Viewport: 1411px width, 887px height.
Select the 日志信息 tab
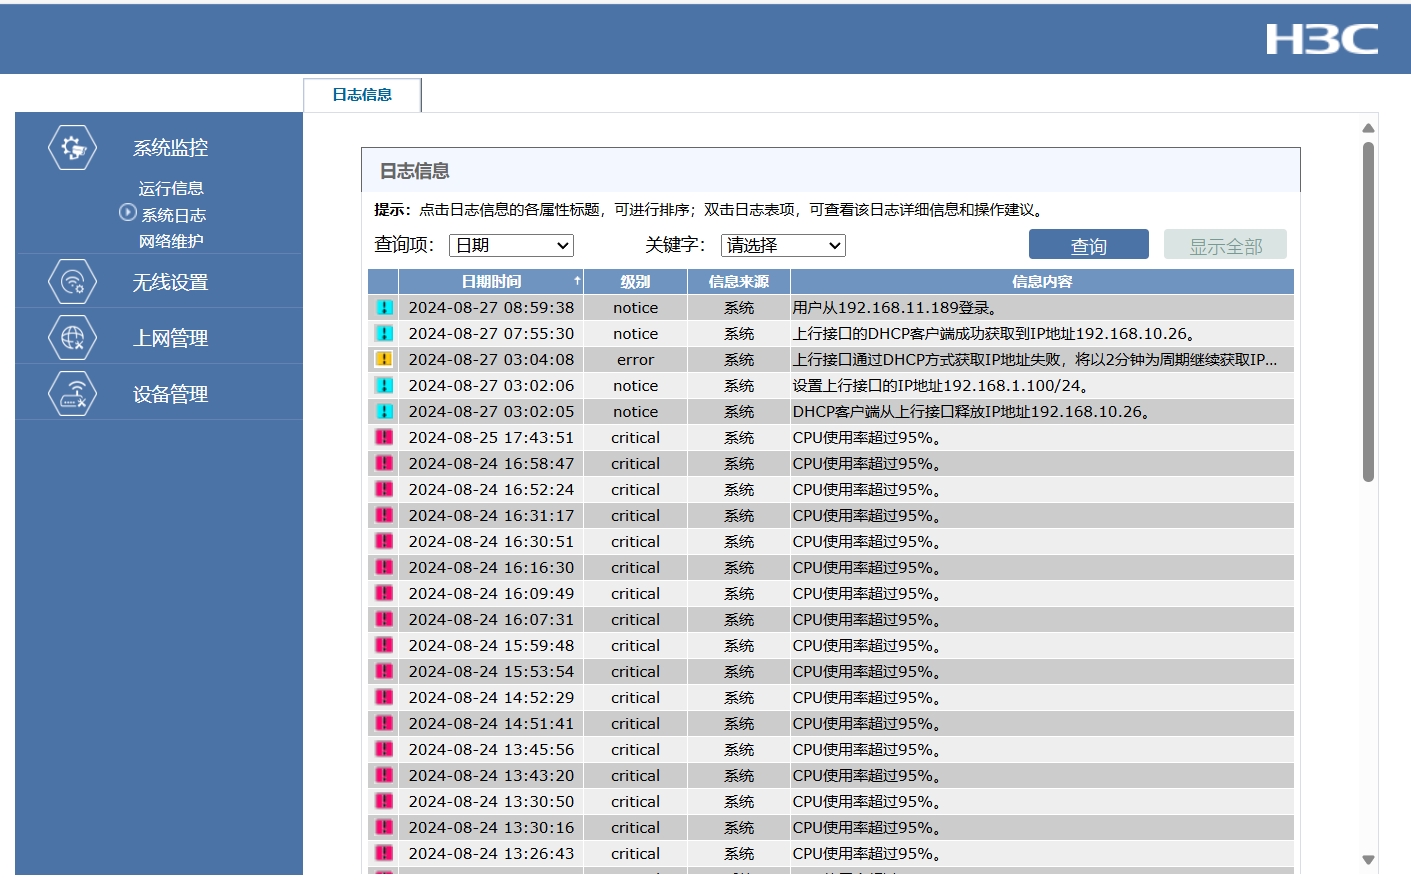(362, 95)
